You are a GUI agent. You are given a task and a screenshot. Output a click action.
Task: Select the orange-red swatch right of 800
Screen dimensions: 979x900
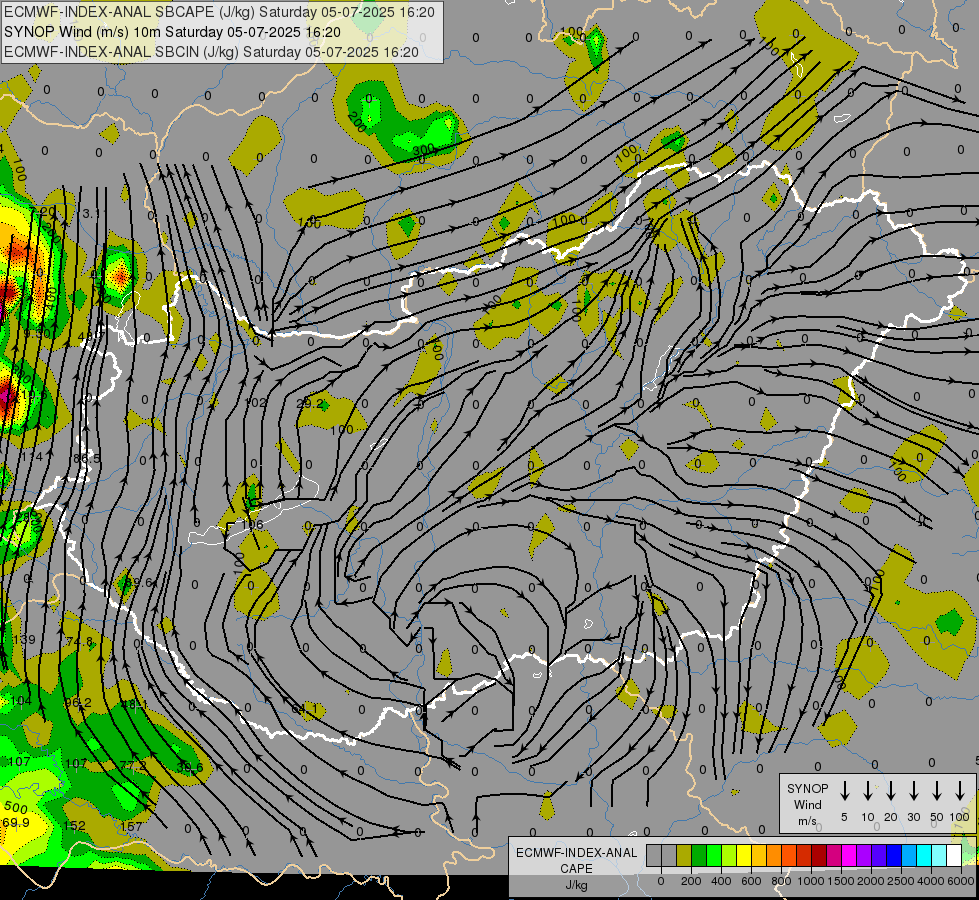789,855
